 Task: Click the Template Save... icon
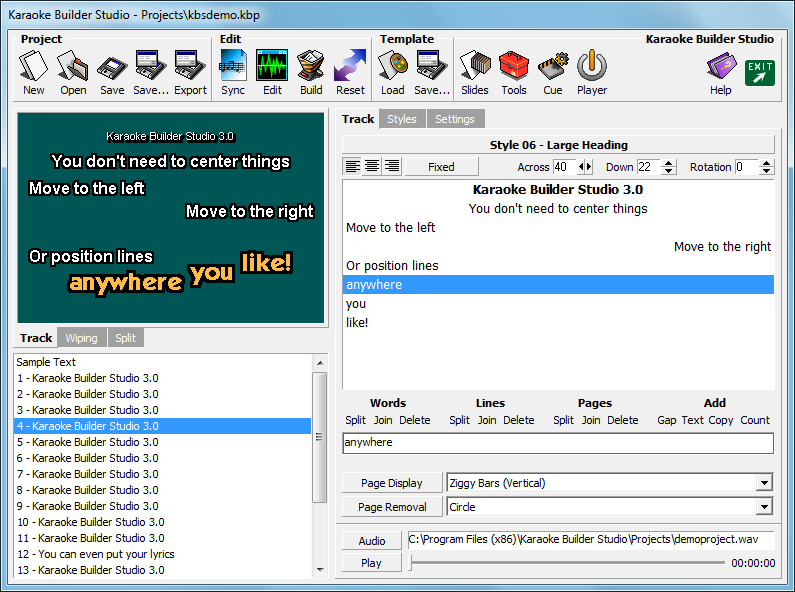(432, 73)
